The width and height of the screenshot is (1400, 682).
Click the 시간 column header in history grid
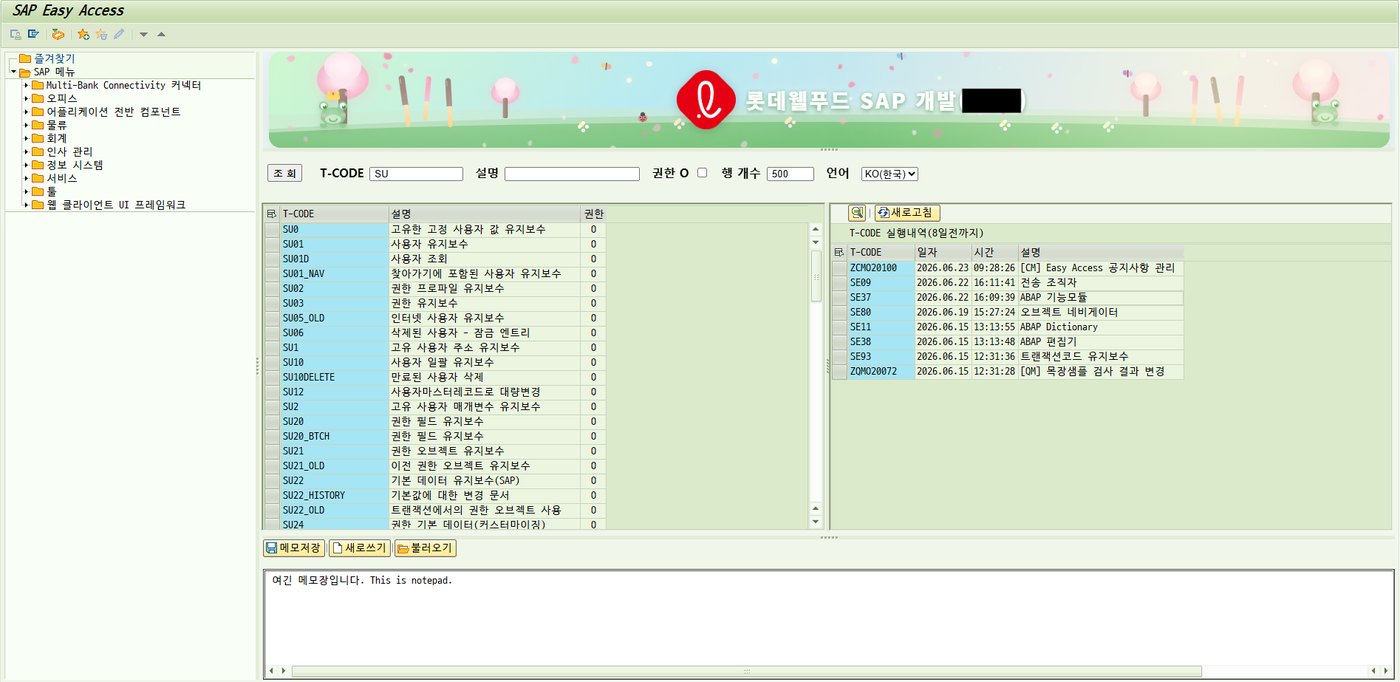994,252
